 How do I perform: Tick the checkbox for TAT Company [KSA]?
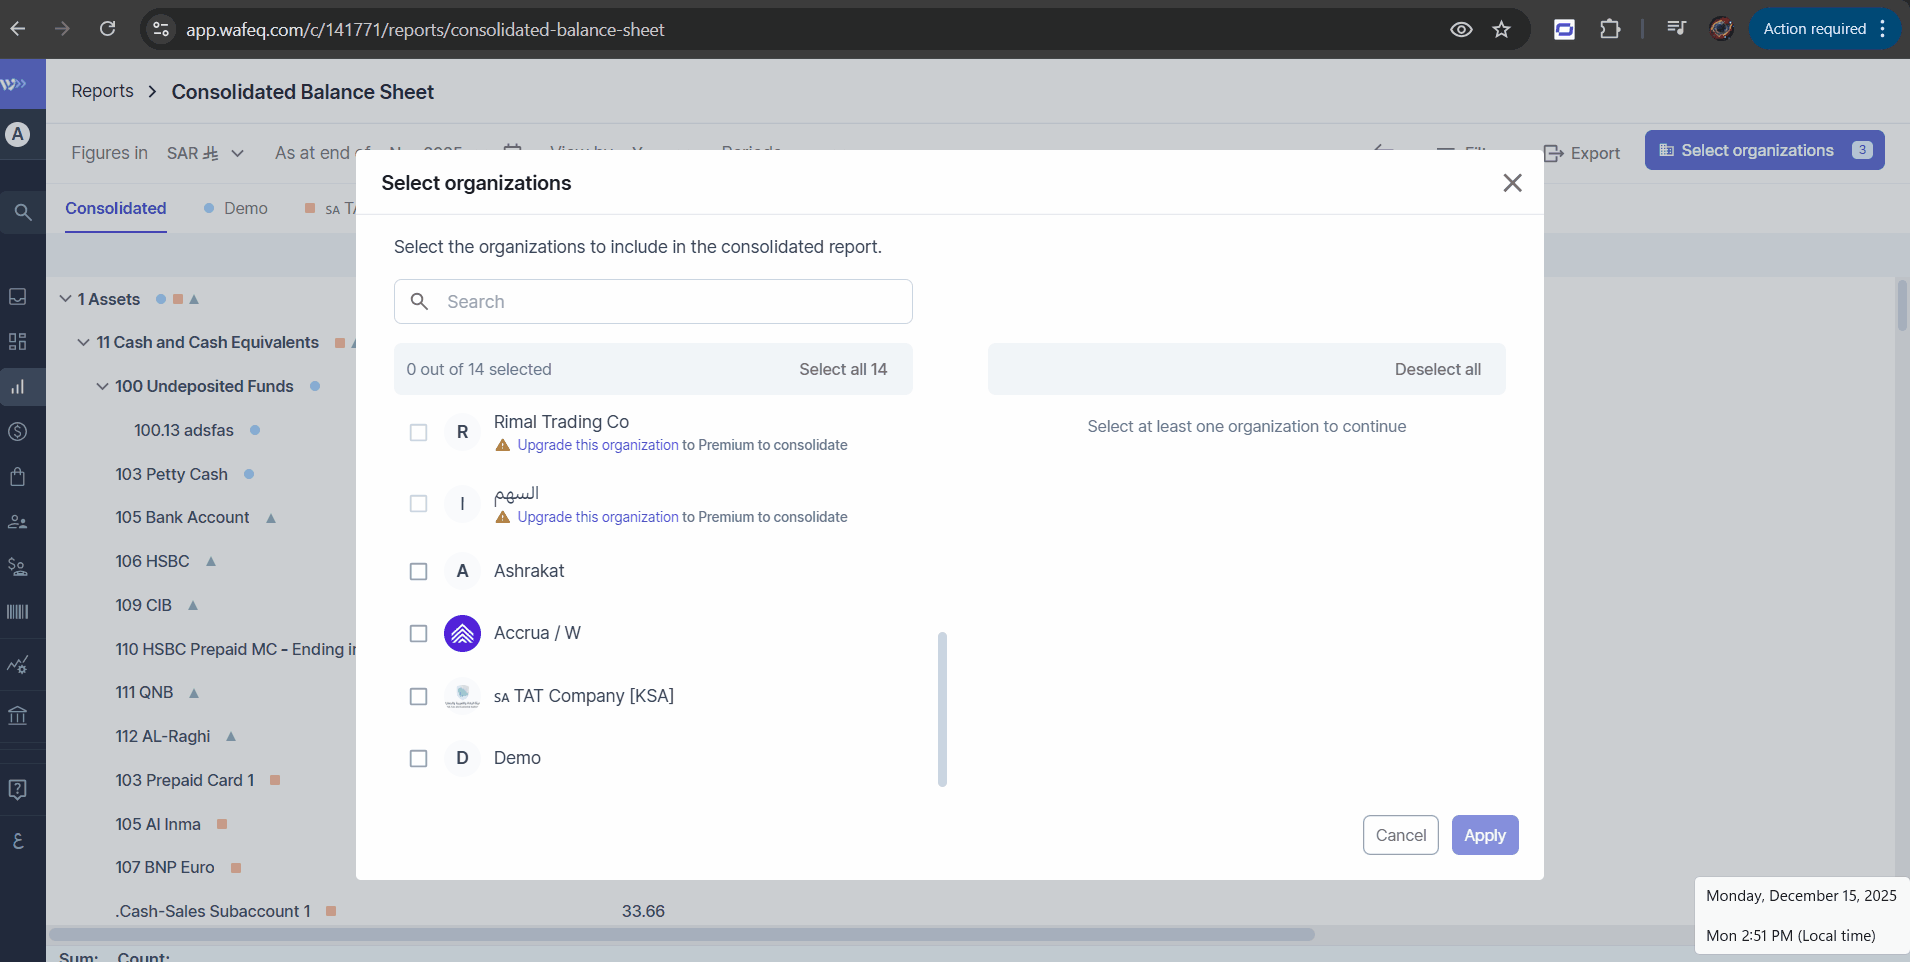pyautogui.click(x=419, y=697)
